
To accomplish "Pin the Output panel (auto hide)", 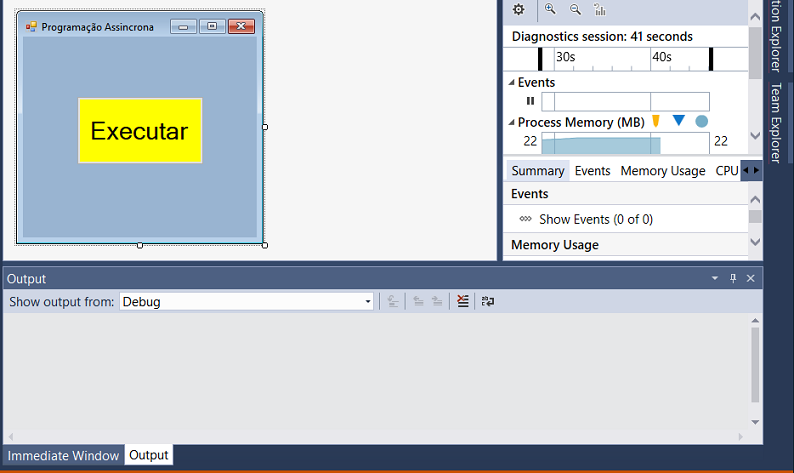I will pyautogui.click(x=733, y=278).
